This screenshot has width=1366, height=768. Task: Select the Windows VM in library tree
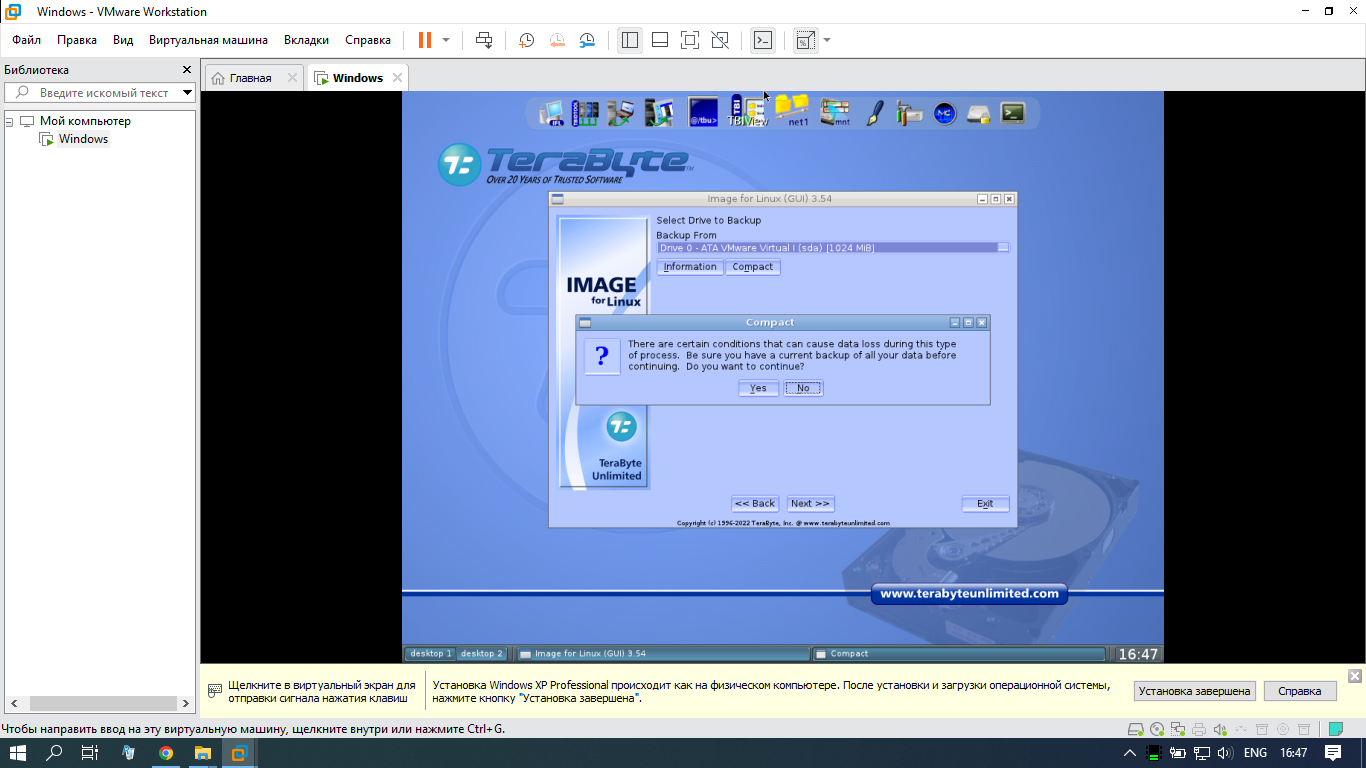(x=83, y=139)
